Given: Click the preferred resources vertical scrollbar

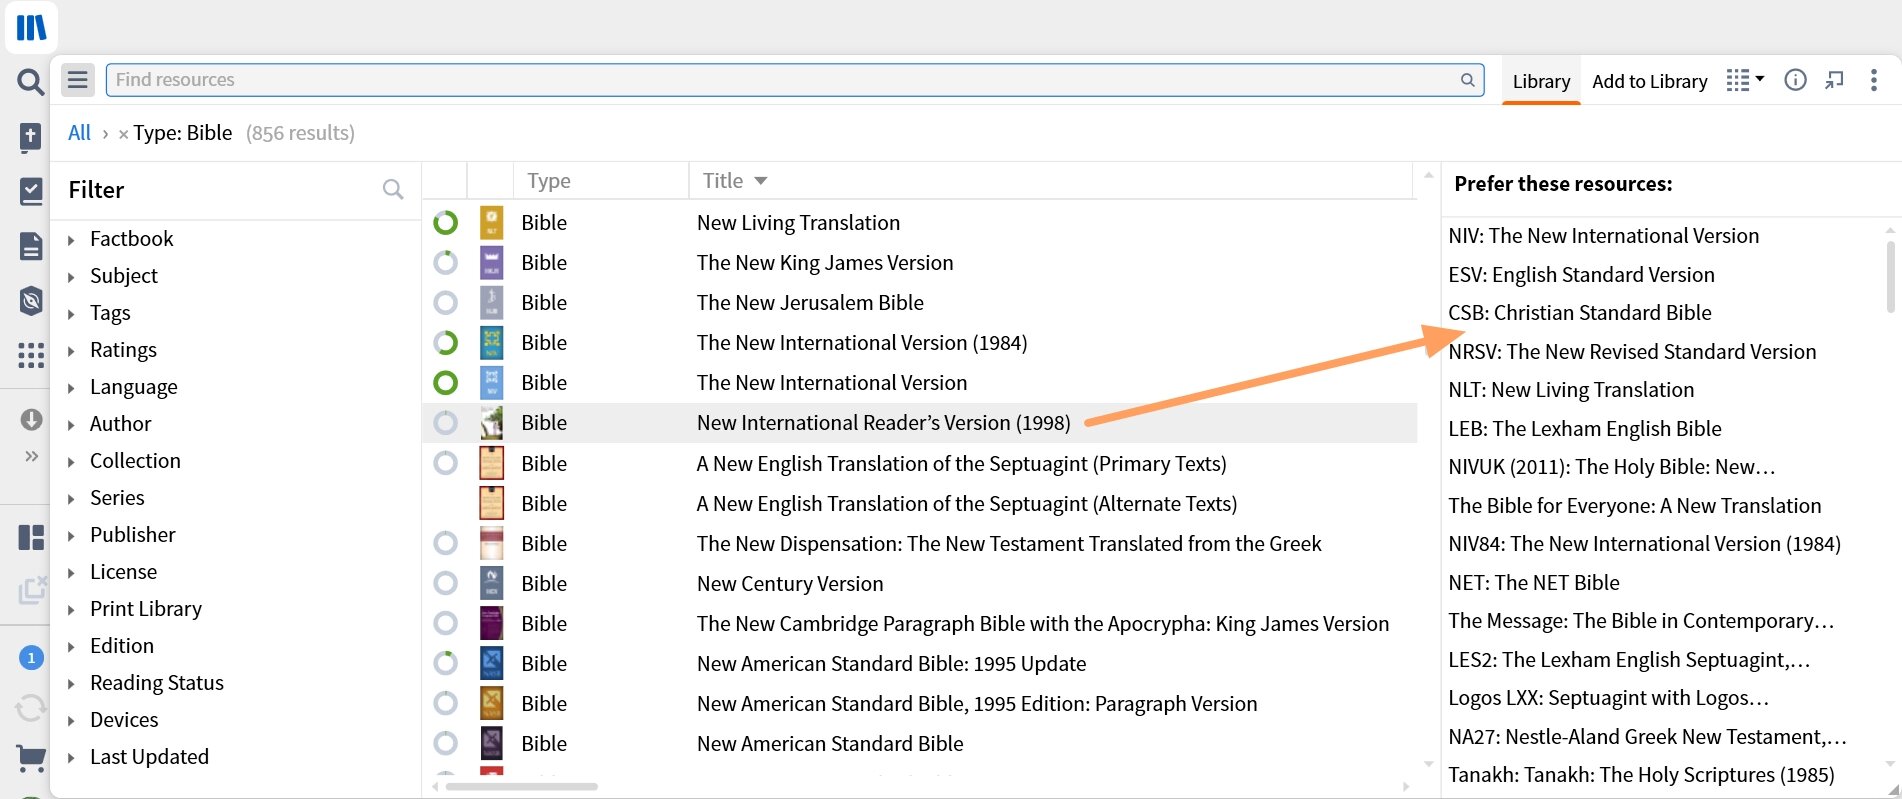Looking at the screenshot, I should 1890,277.
